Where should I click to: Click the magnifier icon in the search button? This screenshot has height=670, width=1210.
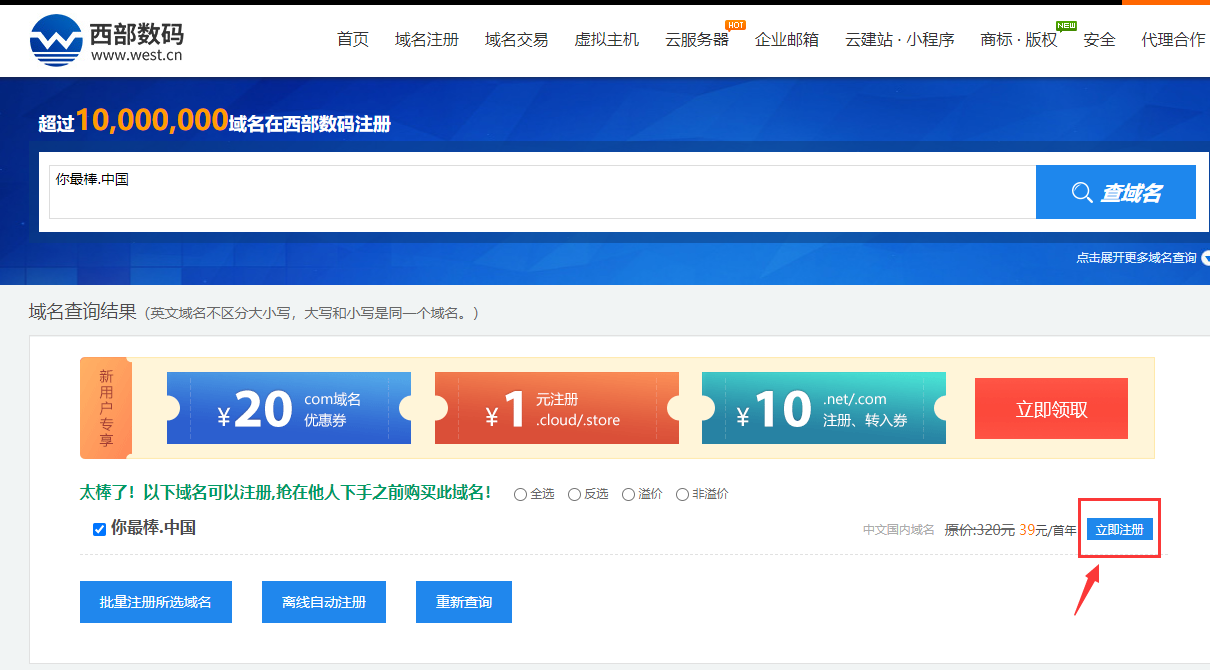pyautogui.click(x=1084, y=191)
